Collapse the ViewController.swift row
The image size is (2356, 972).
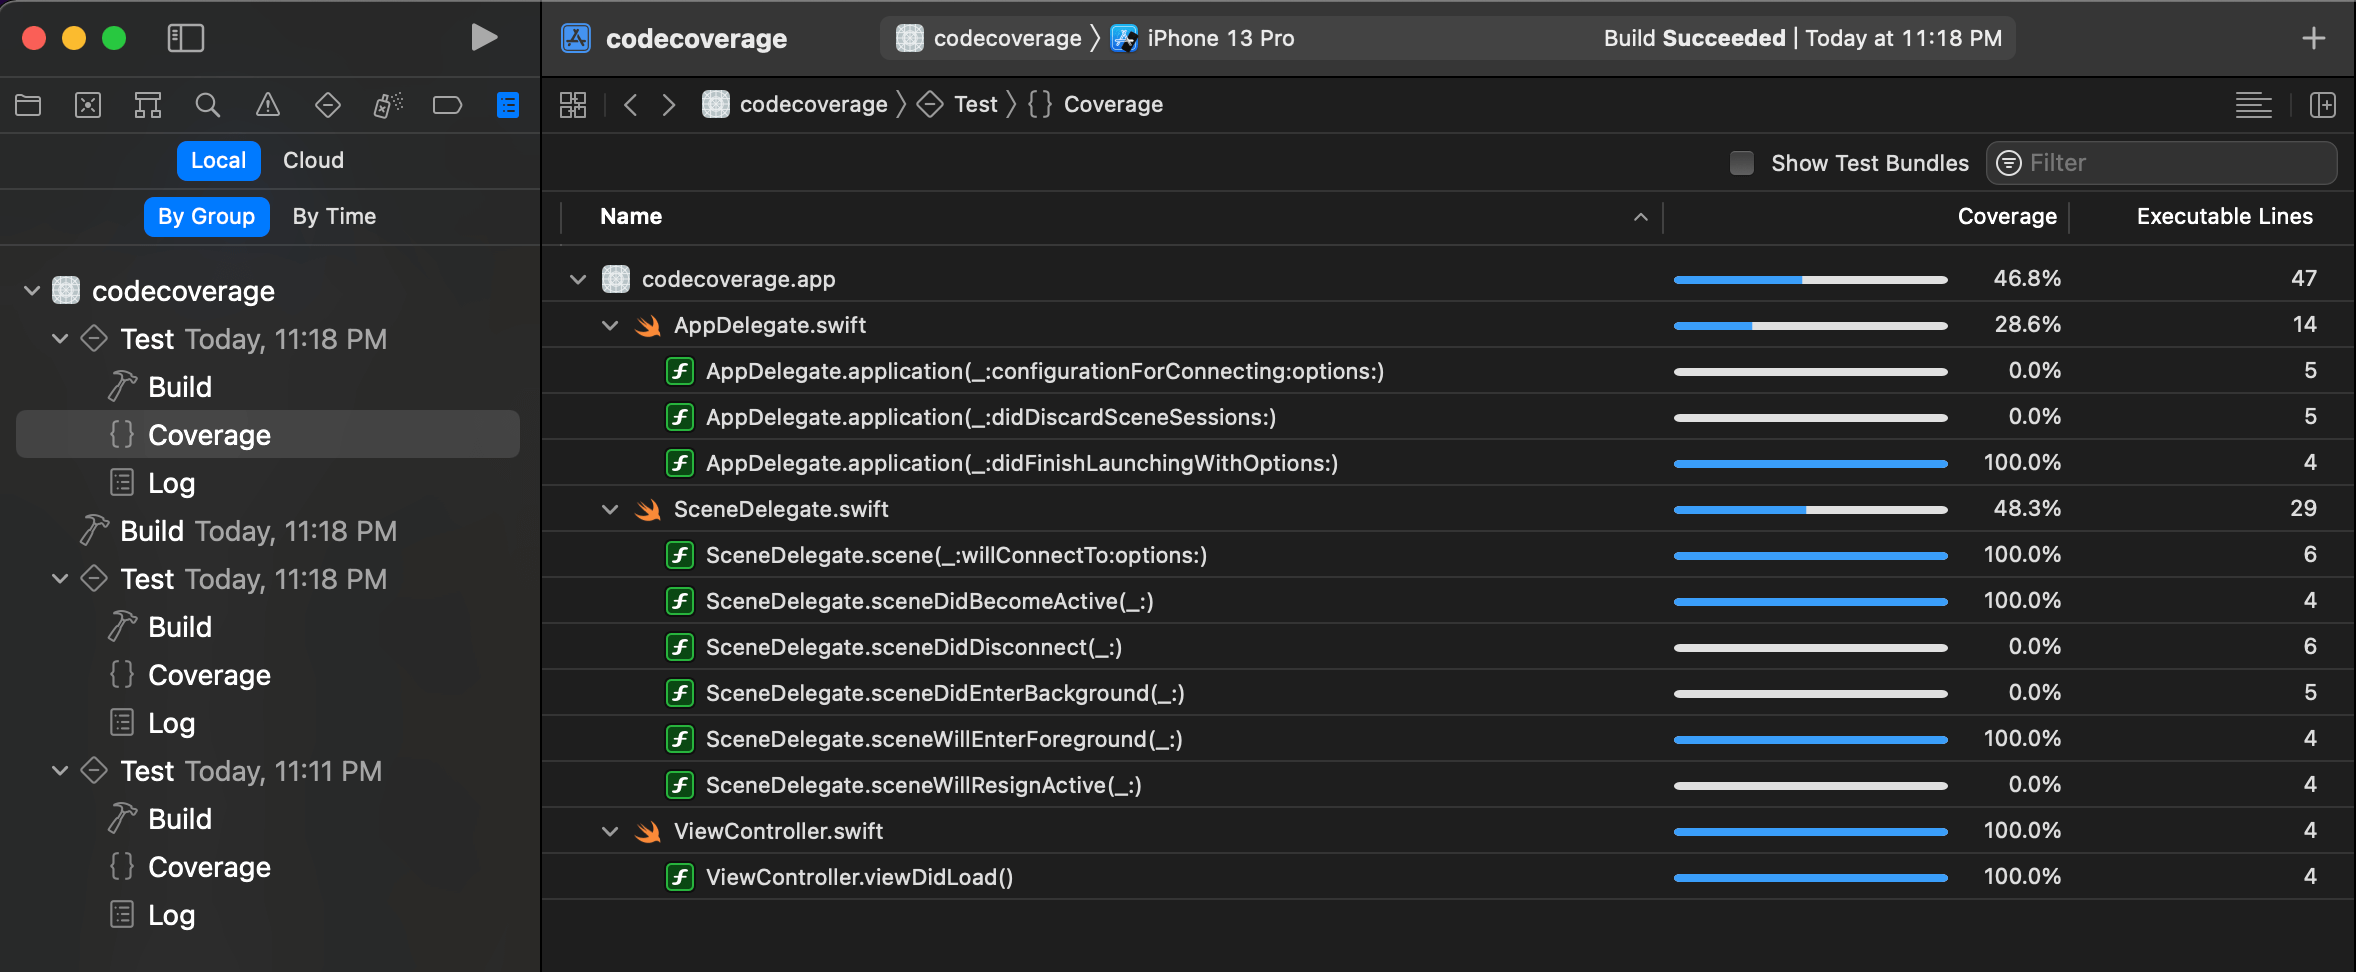tap(610, 832)
